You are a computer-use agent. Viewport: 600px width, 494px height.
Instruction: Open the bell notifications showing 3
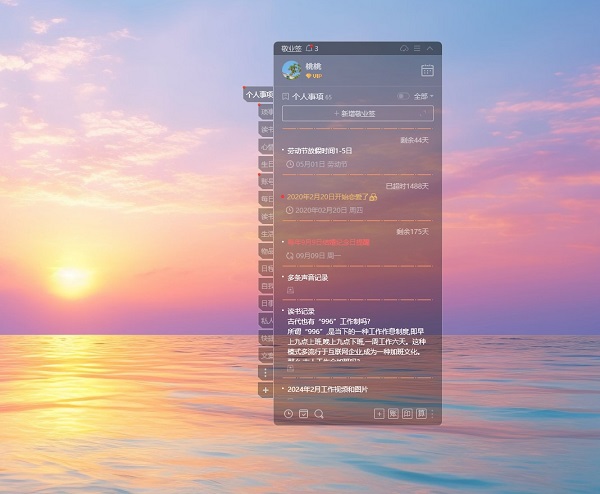tap(312, 48)
